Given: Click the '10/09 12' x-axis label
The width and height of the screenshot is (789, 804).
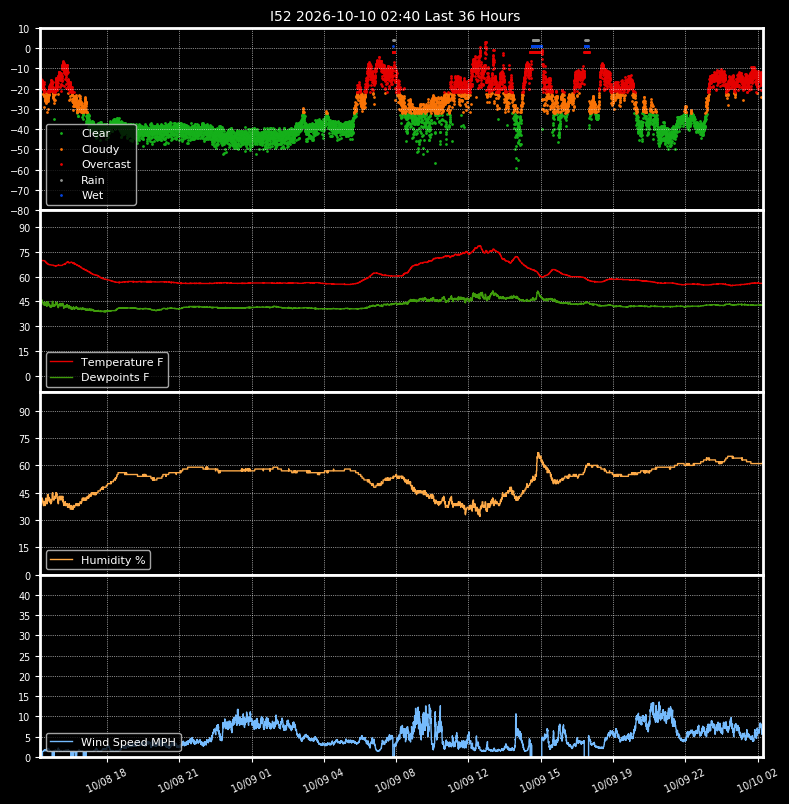Looking at the screenshot, I should point(468,780).
